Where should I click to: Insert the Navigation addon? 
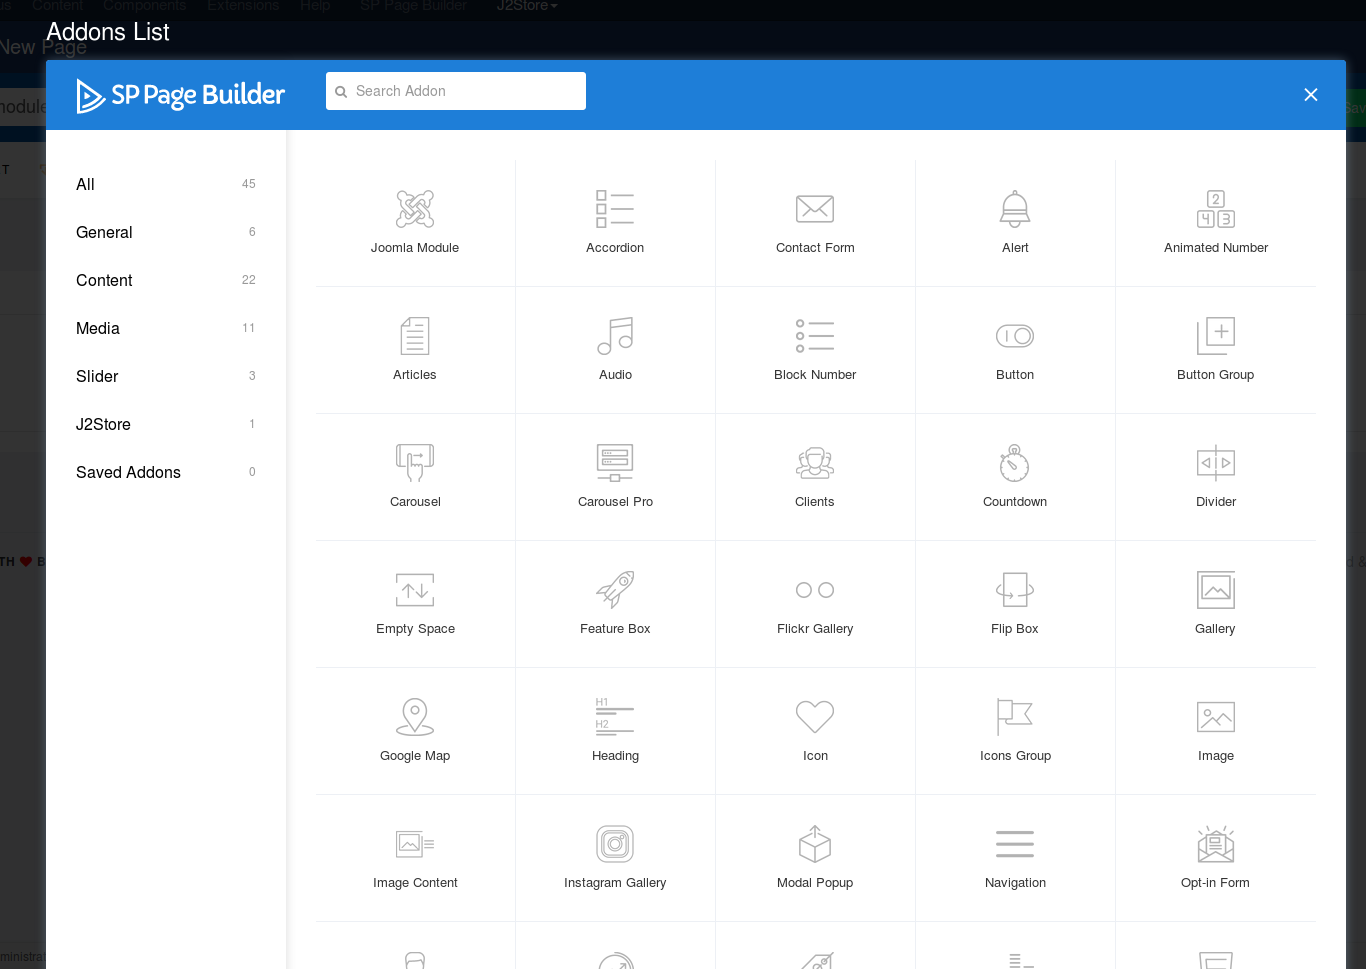(x=1015, y=858)
